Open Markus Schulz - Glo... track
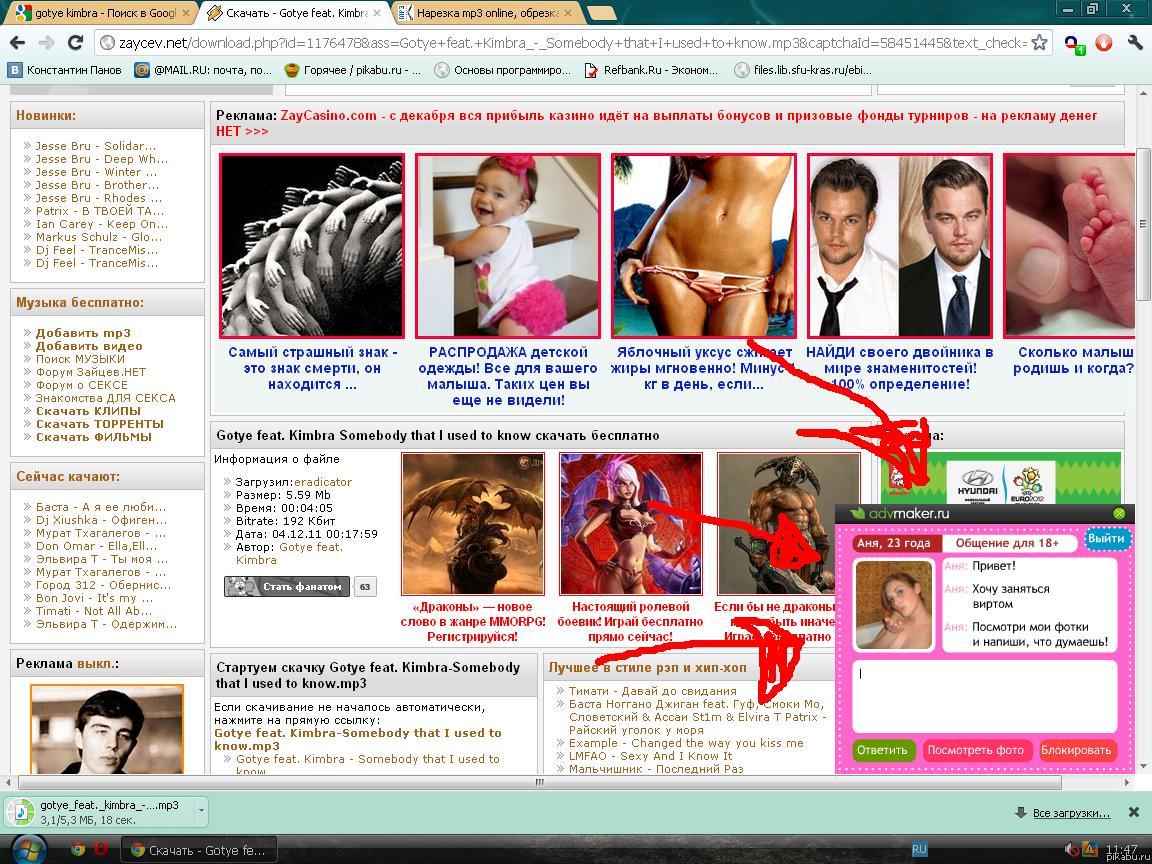Viewport: 1152px width, 864px height. [x=98, y=237]
